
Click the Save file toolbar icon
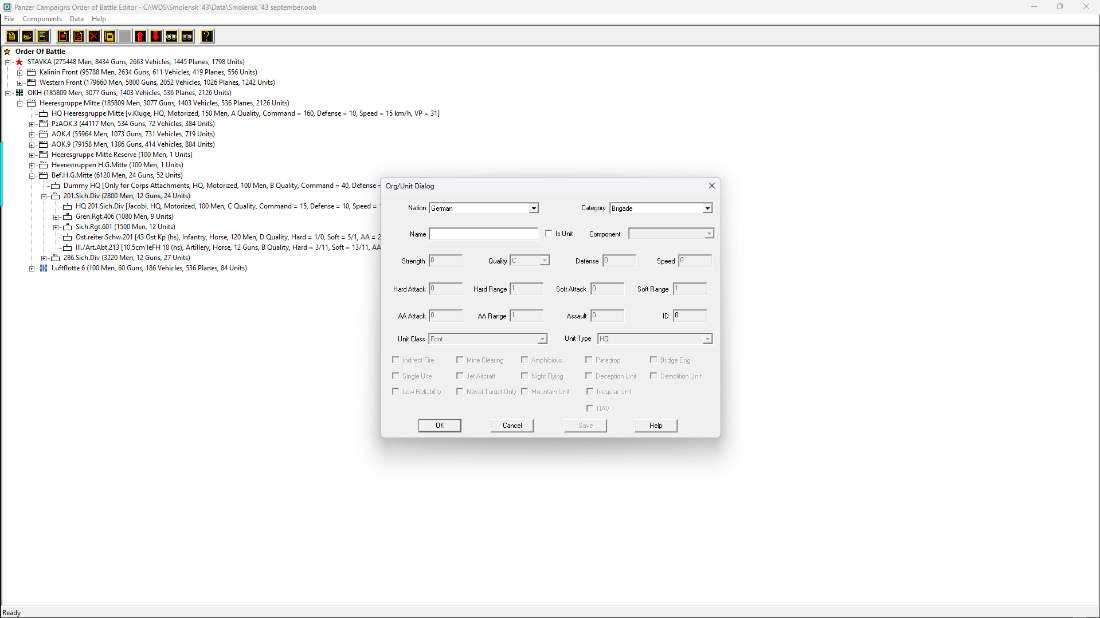pos(43,36)
